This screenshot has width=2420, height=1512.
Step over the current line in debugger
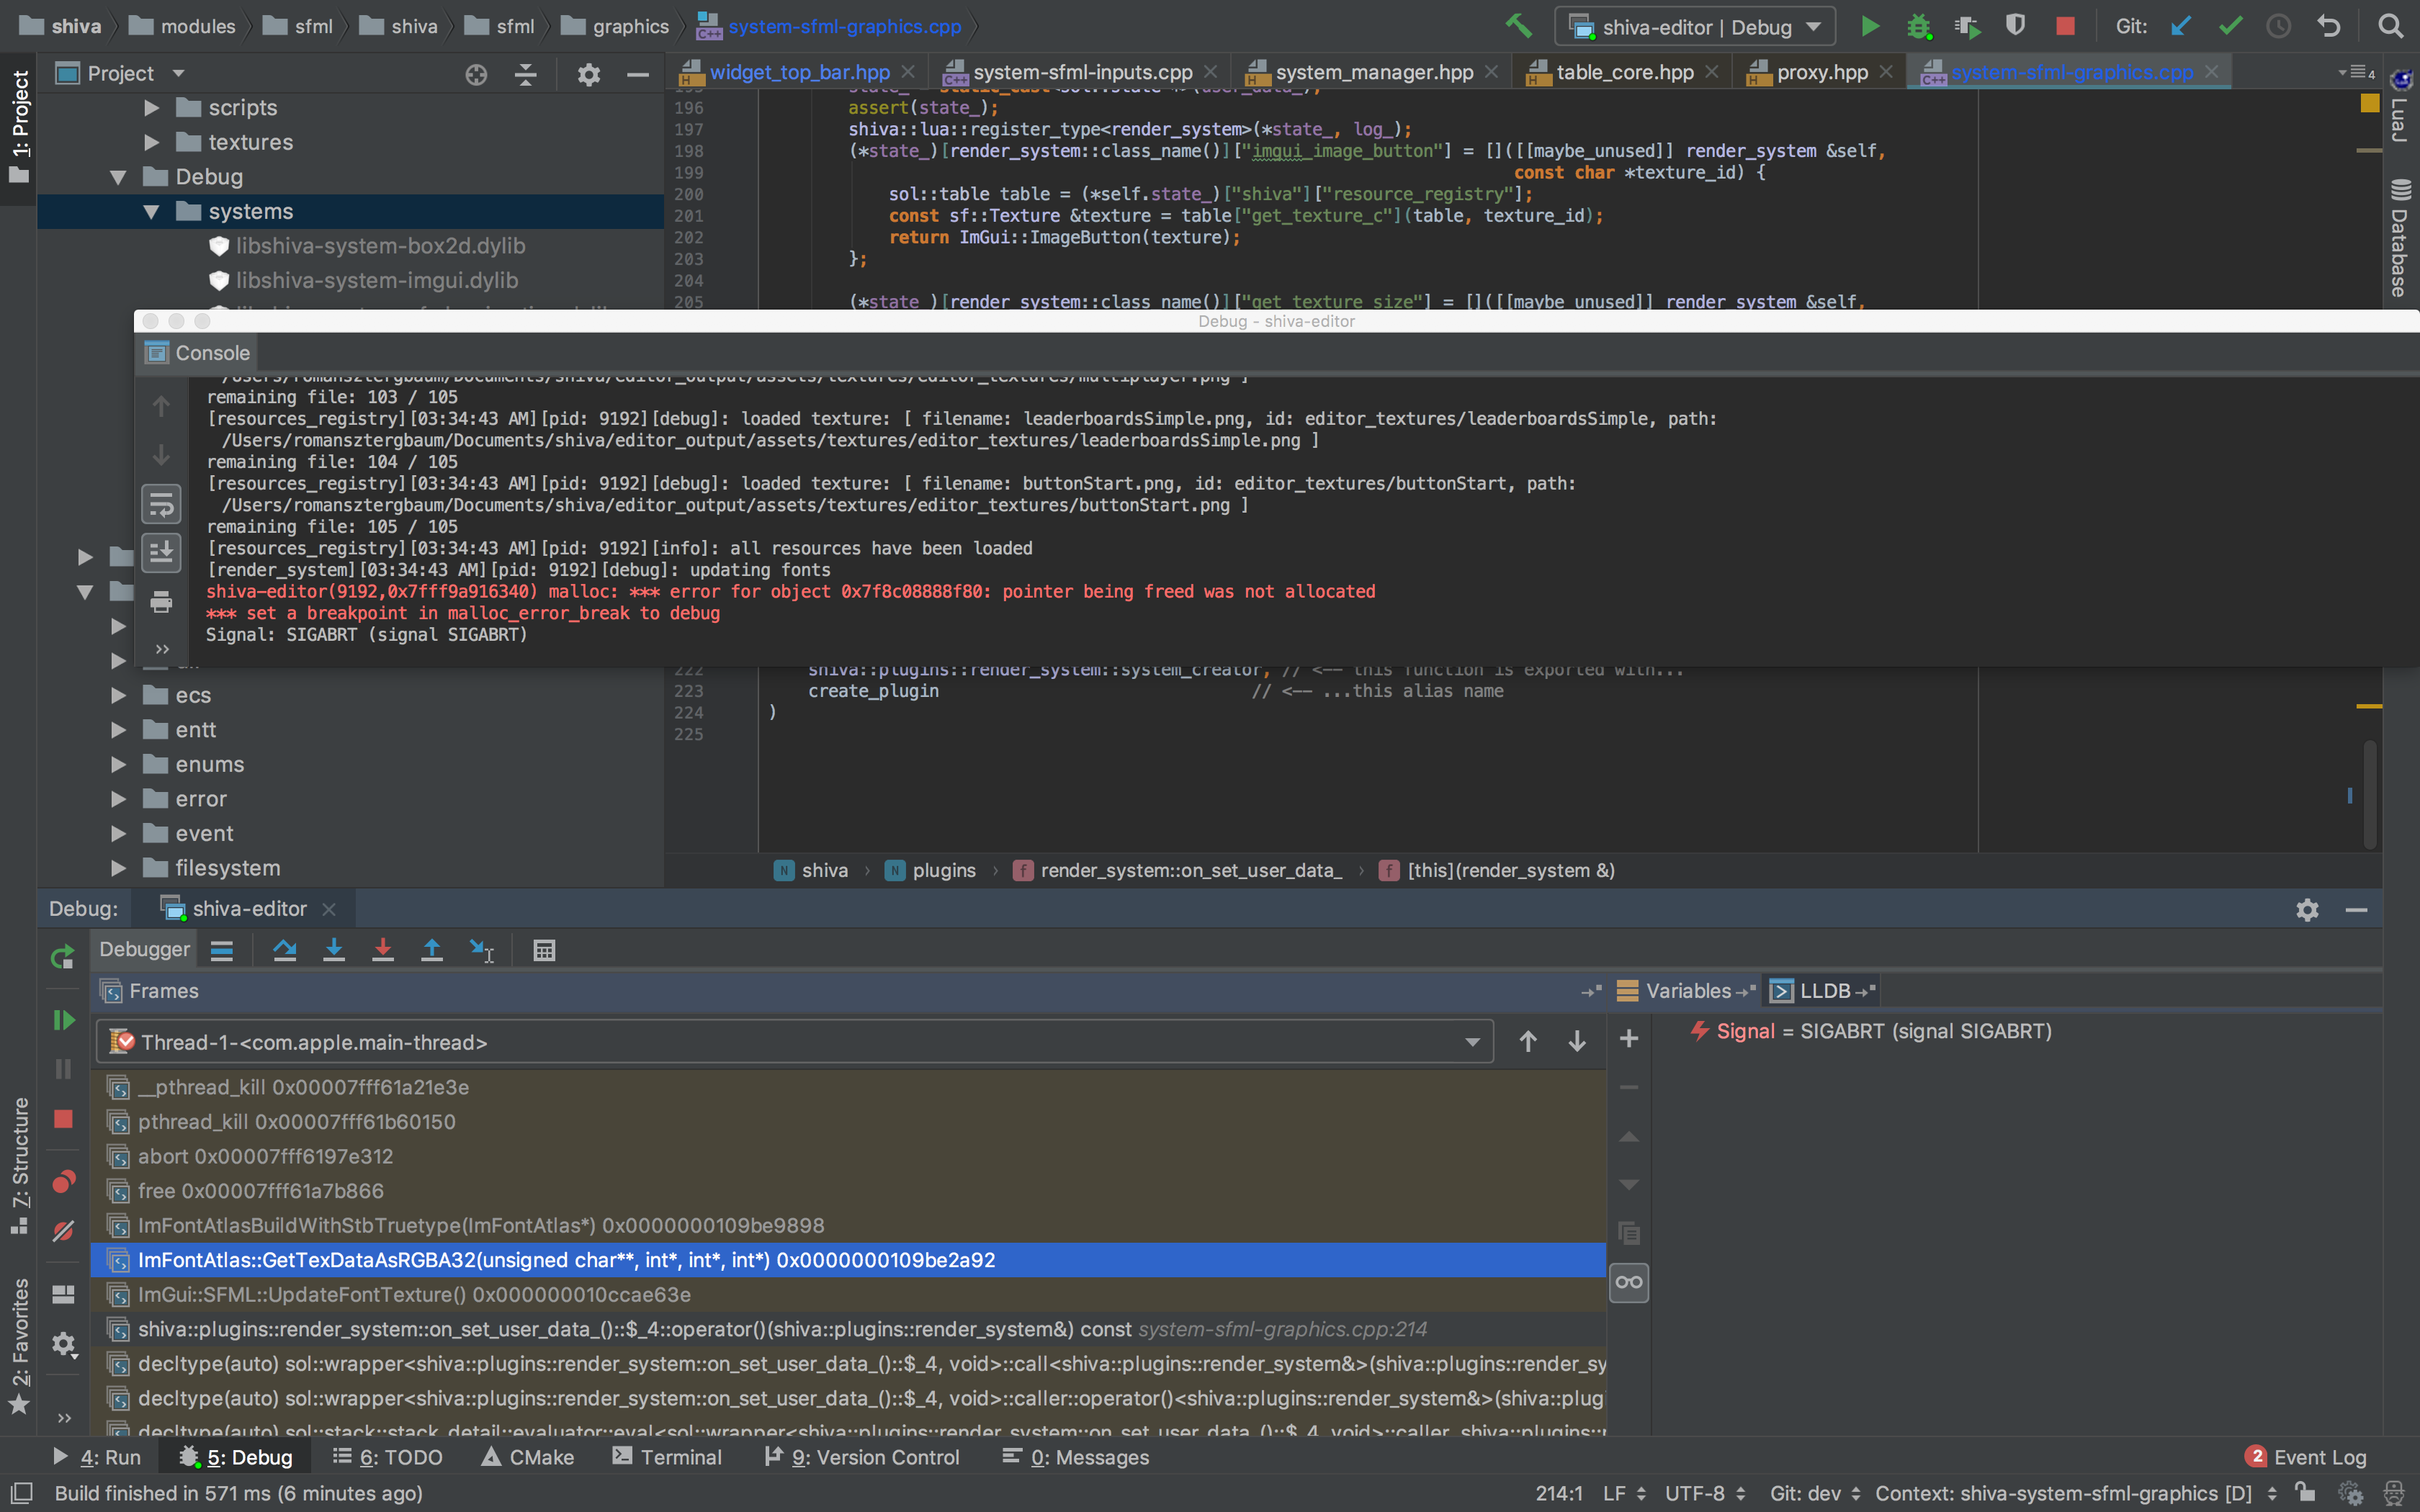[285, 950]
